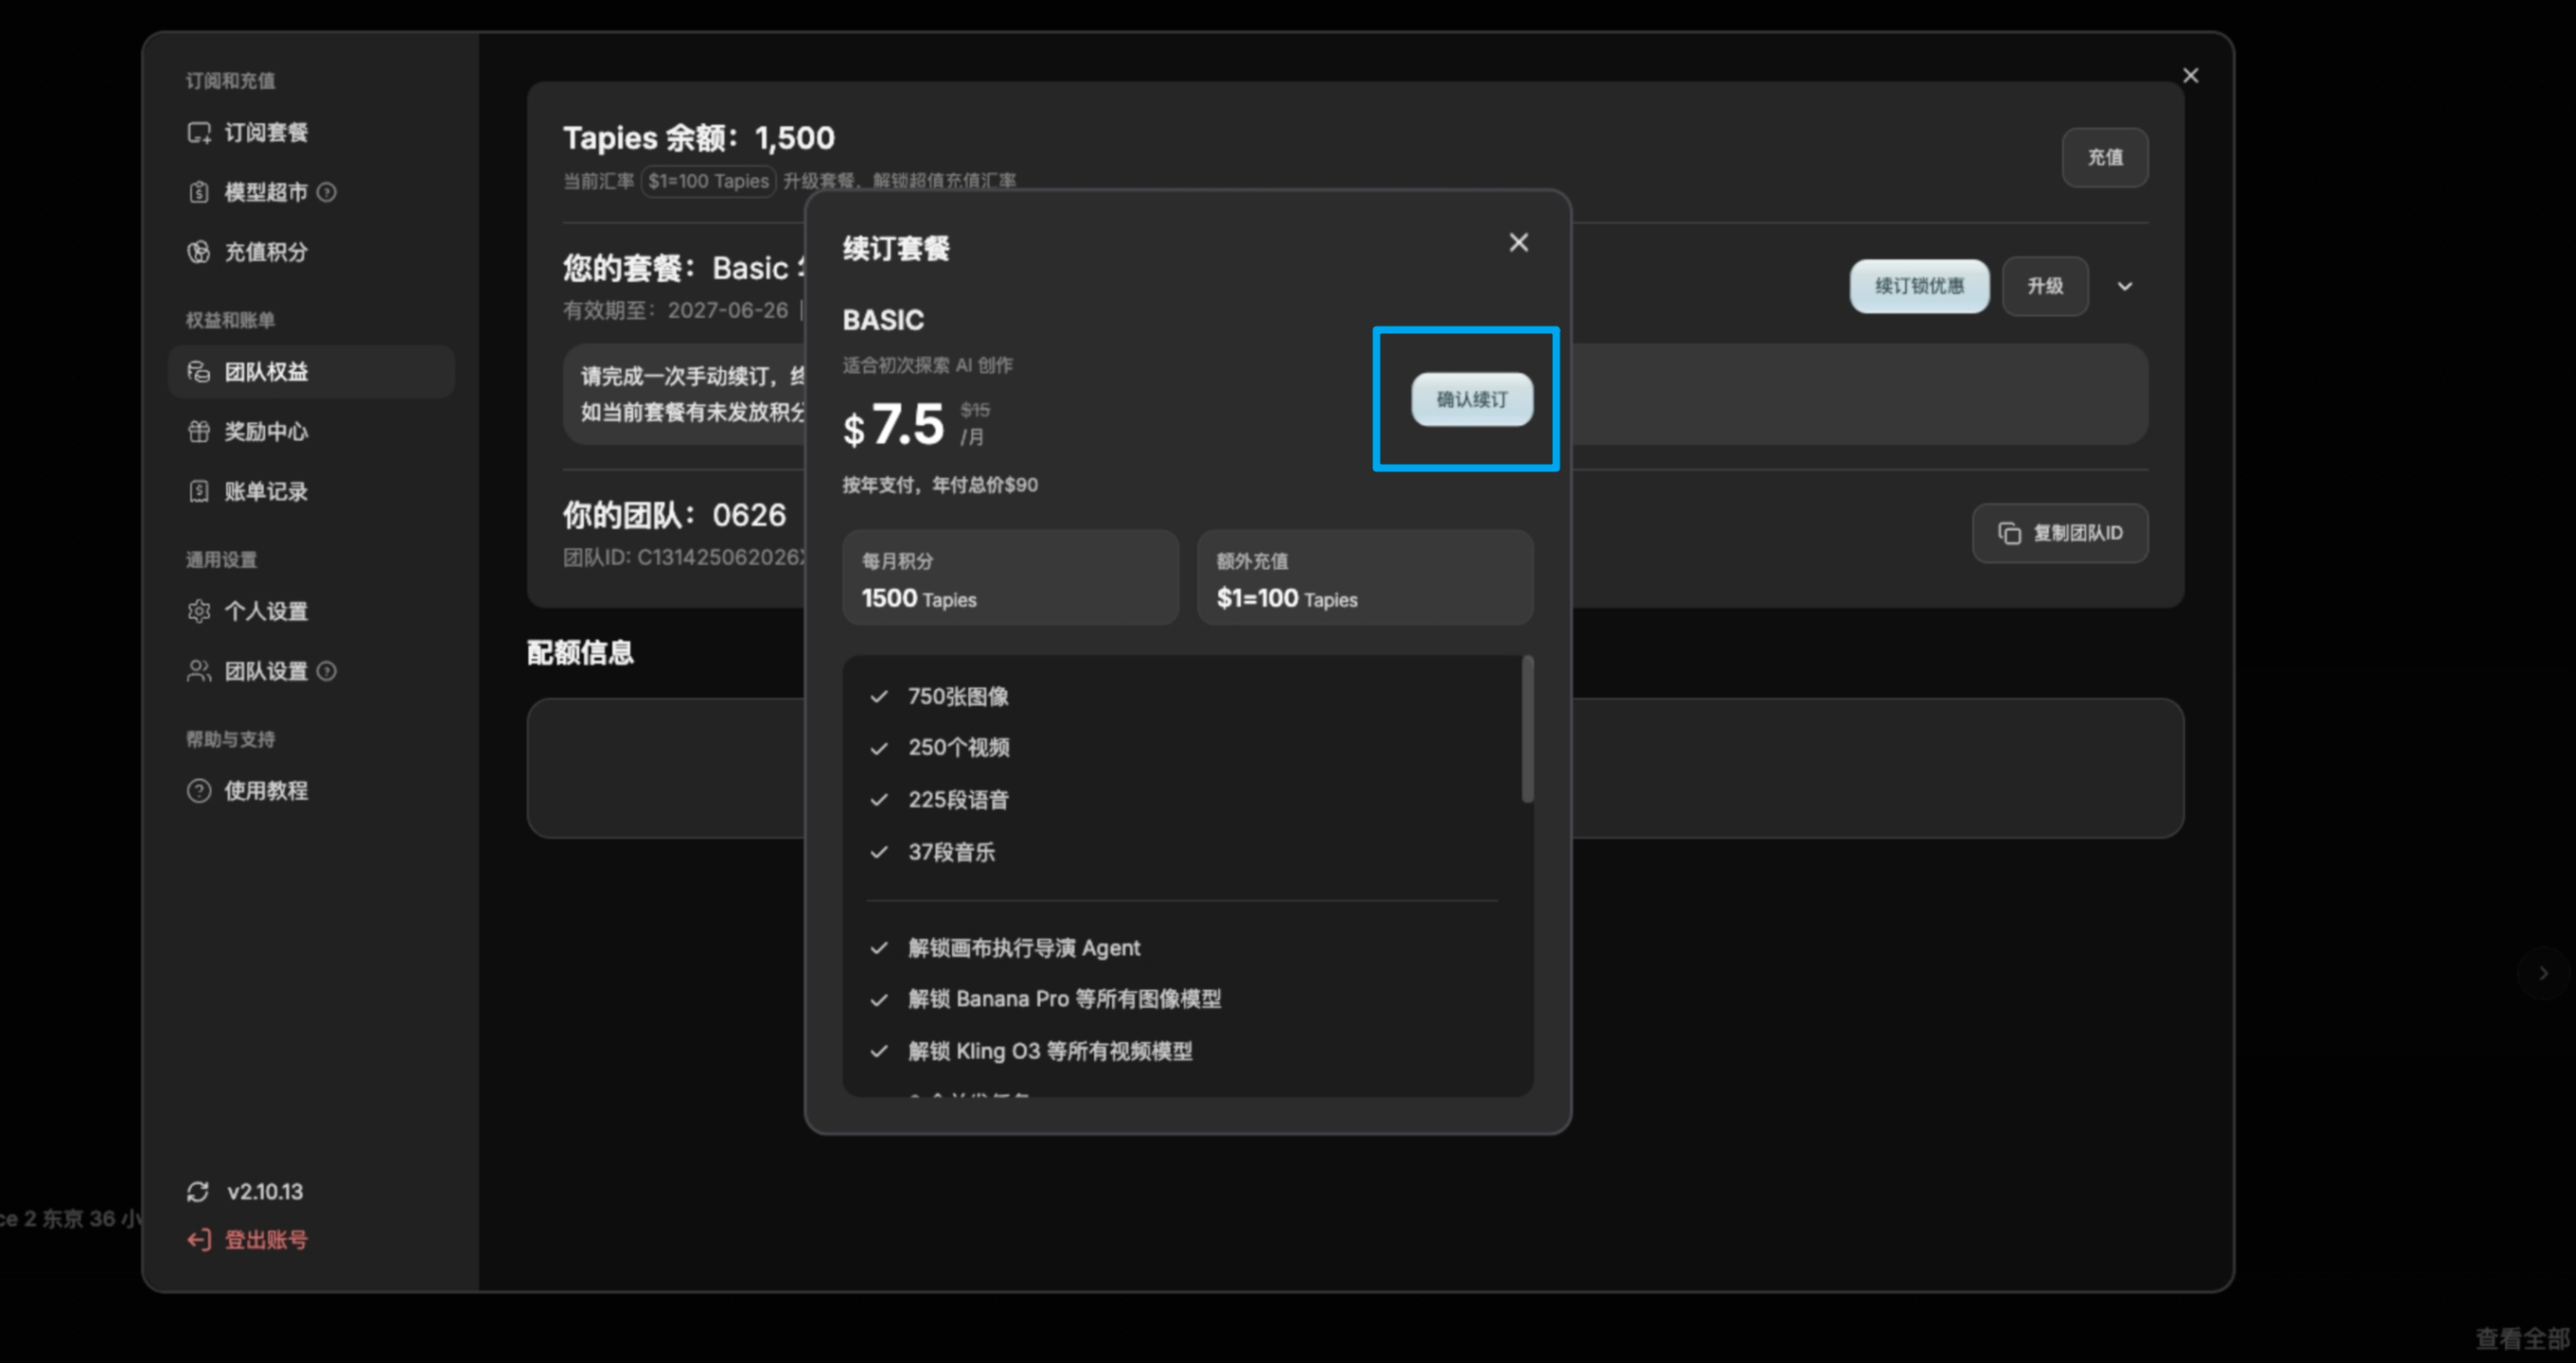Click the copy icon in 复制团队ID

click(2008, 533)
